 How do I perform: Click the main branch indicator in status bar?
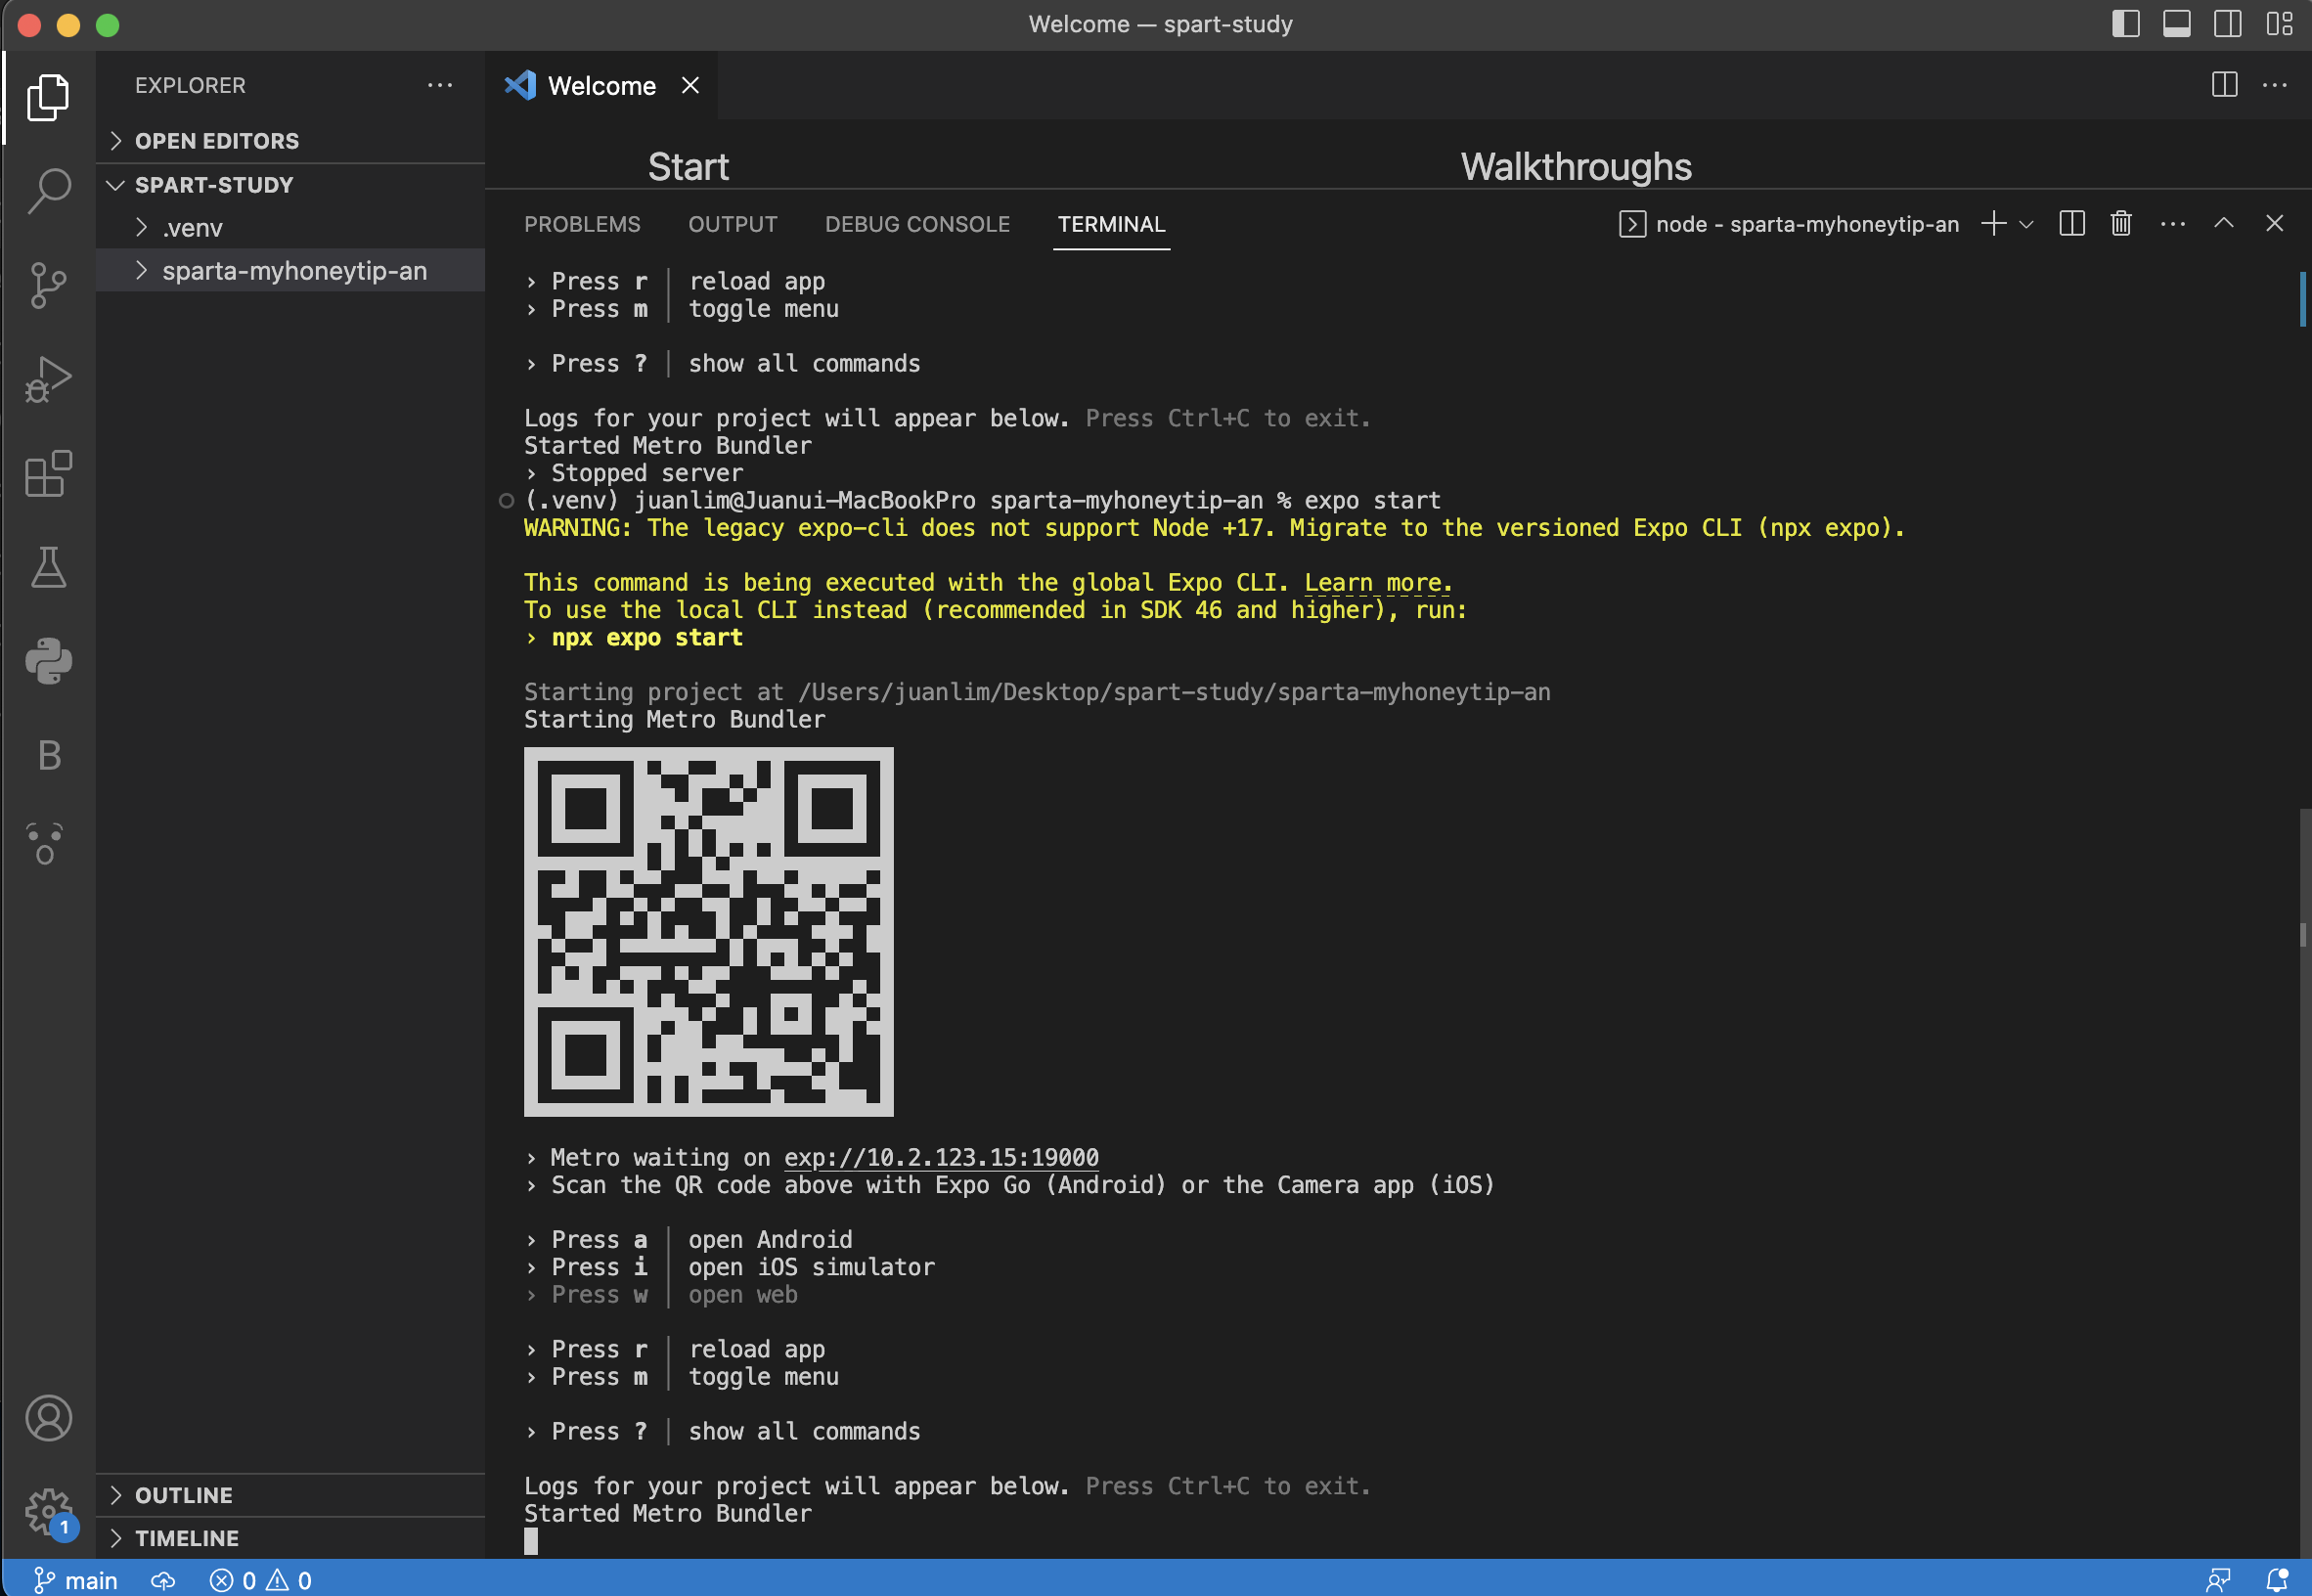point(76,1580)
